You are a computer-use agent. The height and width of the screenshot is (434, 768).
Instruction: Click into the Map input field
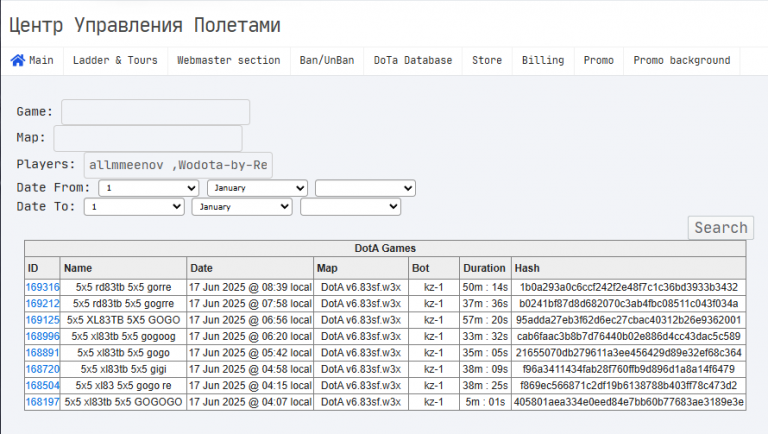tap(147, 138)
